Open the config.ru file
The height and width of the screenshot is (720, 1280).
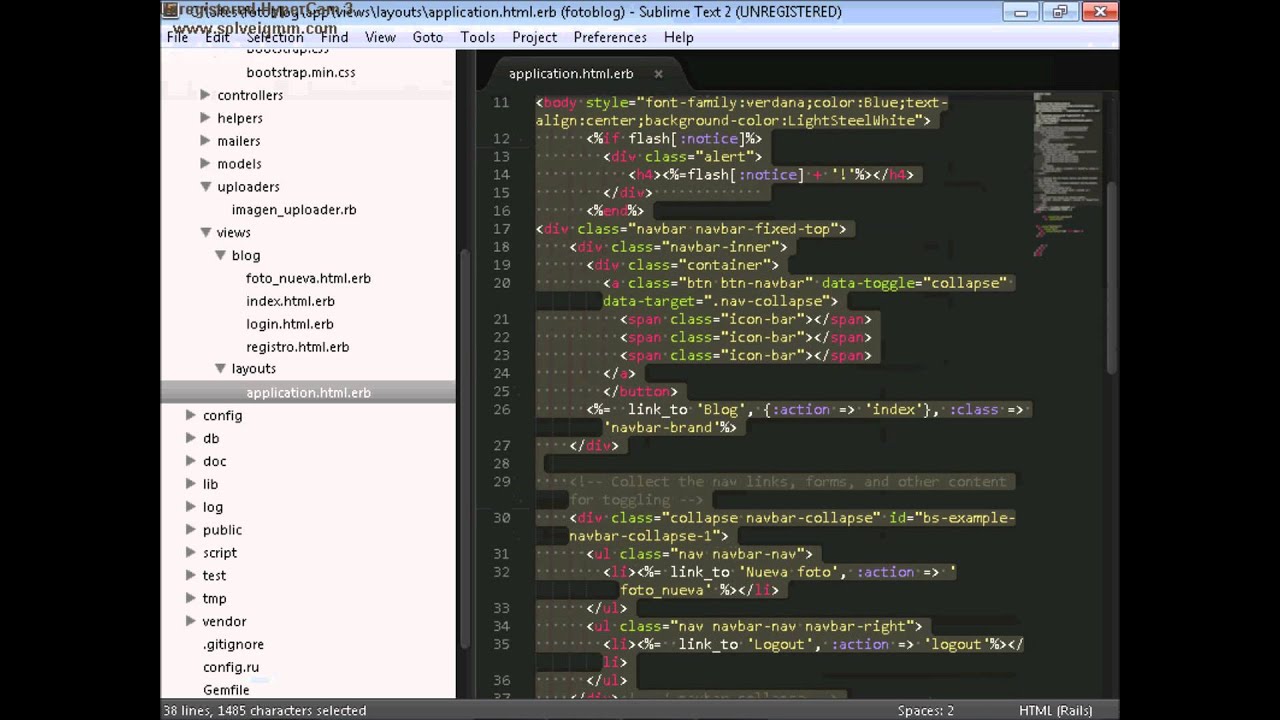(x=231, y=667)
